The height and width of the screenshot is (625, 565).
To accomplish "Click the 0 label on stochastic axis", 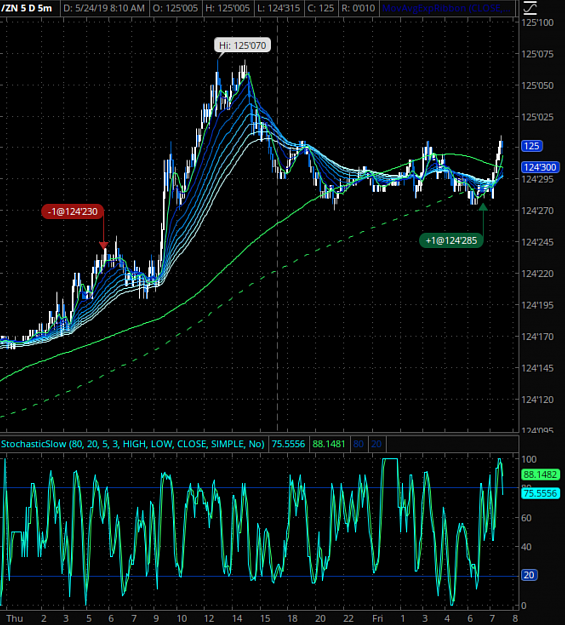I will 524,606.
